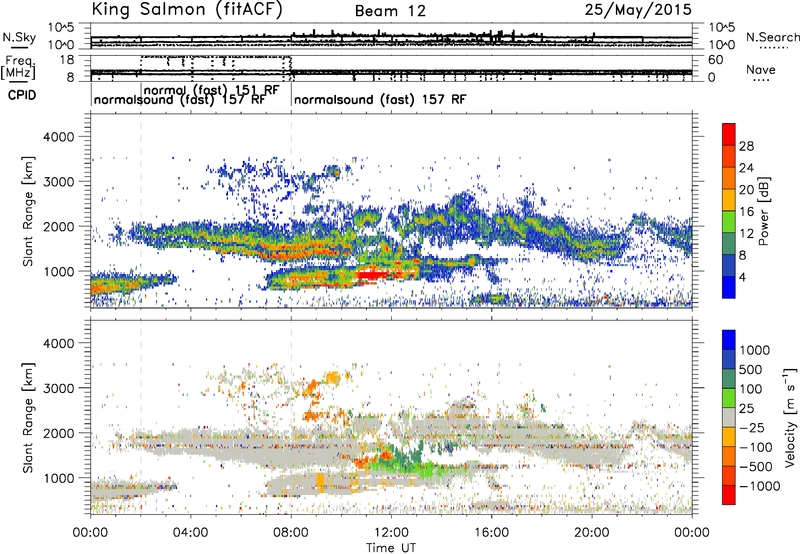800x554 pixels.
Task: Select the "500" label on the velocity colorbar
Action: [751, 369]
